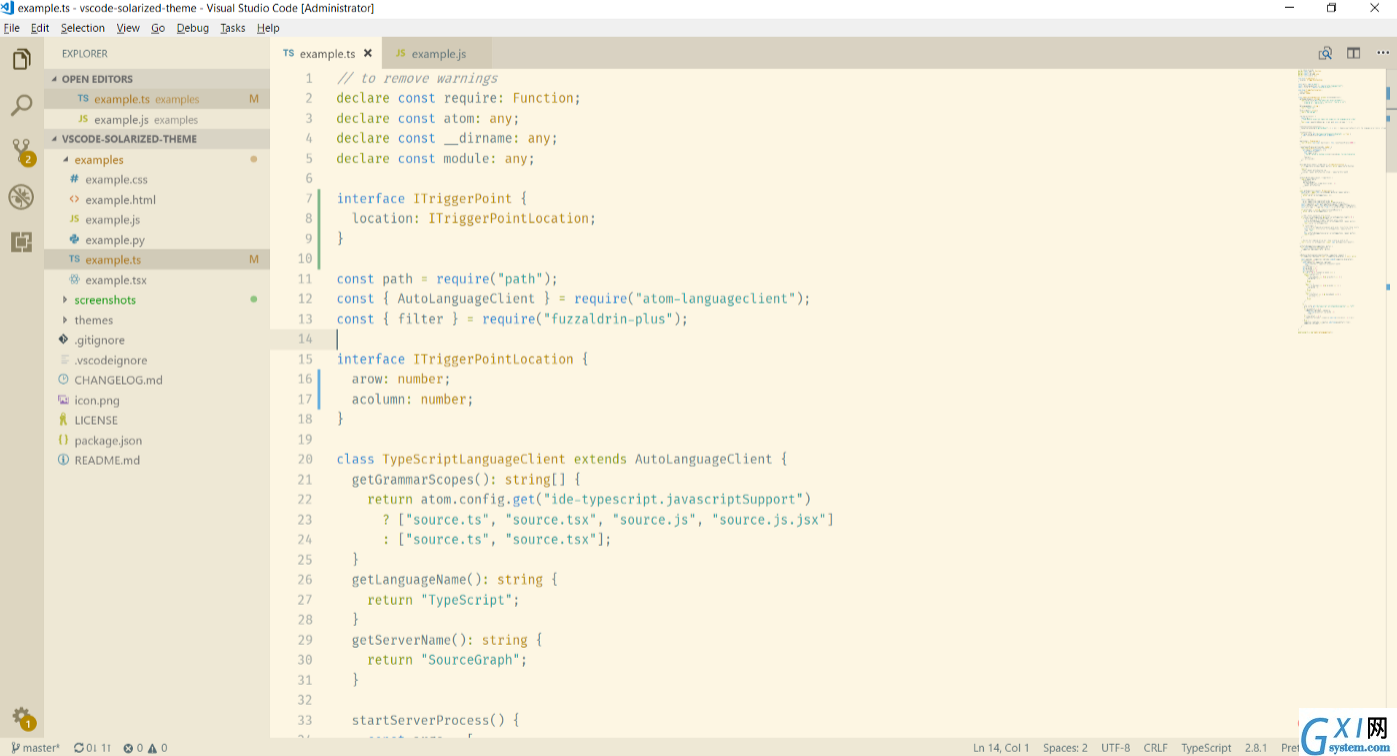This screenshot has height=756, width=1397.
Task: Open the LICENSE file
Action: pyautogui.click(x=96, y=420)
